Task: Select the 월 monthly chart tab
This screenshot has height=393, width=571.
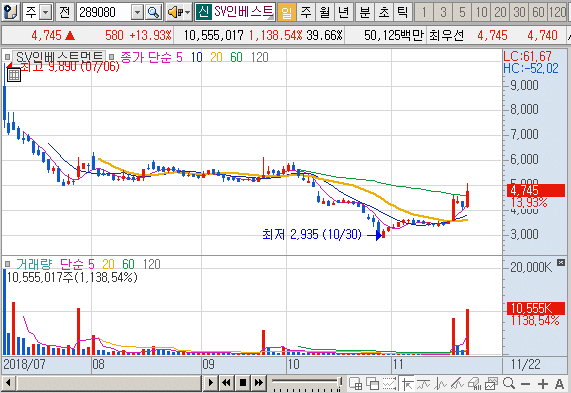Action: click(x=324, y=12)
